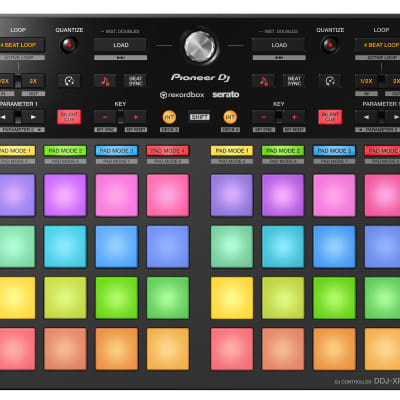Hit hot pink pad below left deck PAD MODE 4
This screenshot has height=400, width=400.
pos(168,195)
